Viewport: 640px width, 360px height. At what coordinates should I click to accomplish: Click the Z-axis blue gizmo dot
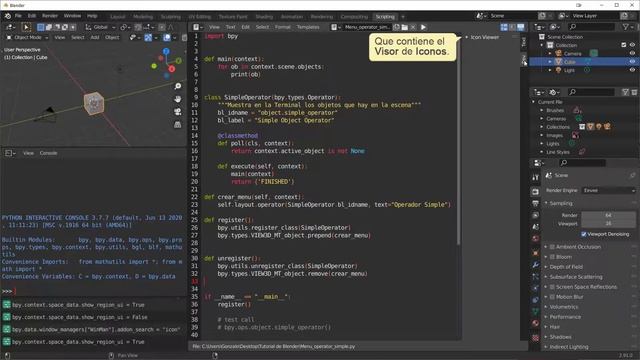pos(166,51)
